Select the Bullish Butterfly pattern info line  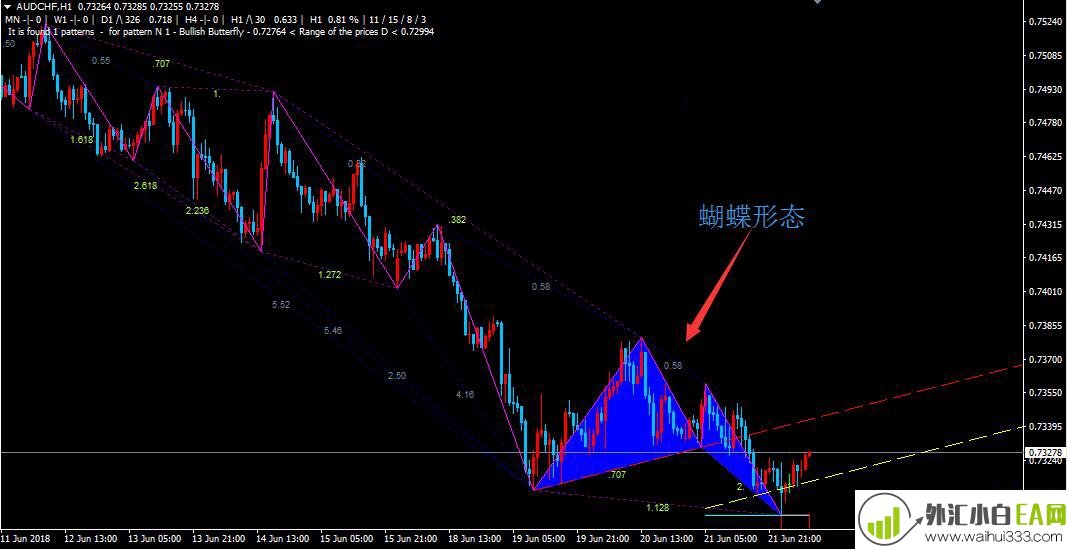222,31
